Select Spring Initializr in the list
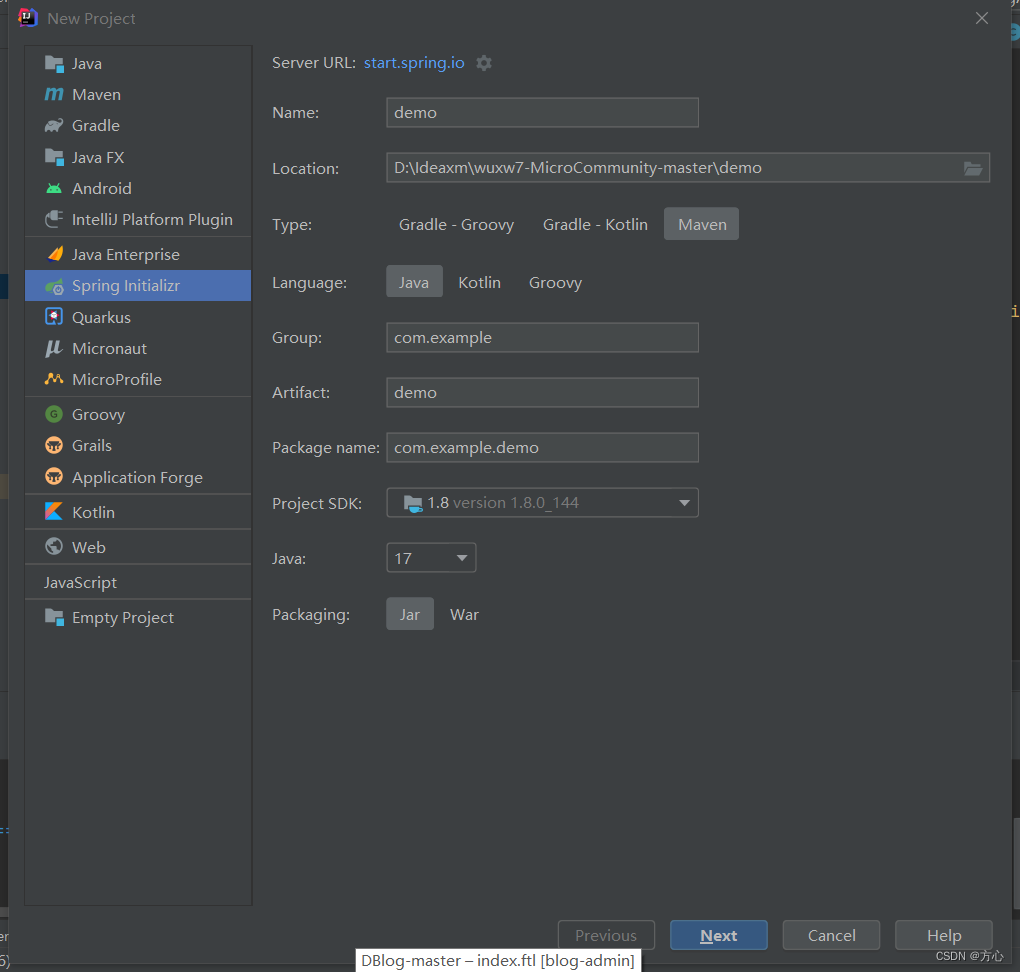 pos(138,286)
